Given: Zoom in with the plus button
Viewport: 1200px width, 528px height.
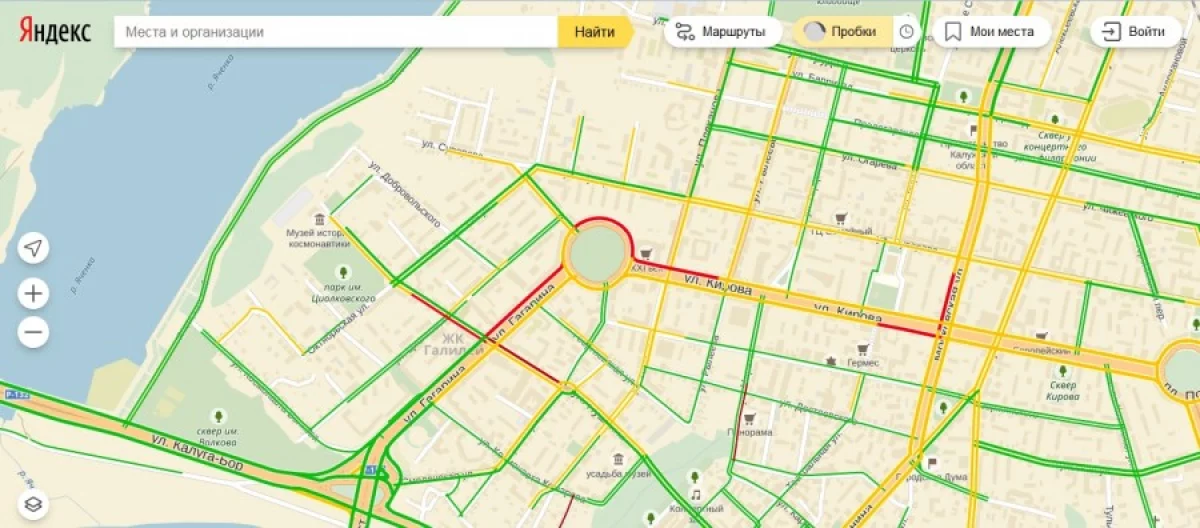Looking at the screenshot, I should [33, 293].
